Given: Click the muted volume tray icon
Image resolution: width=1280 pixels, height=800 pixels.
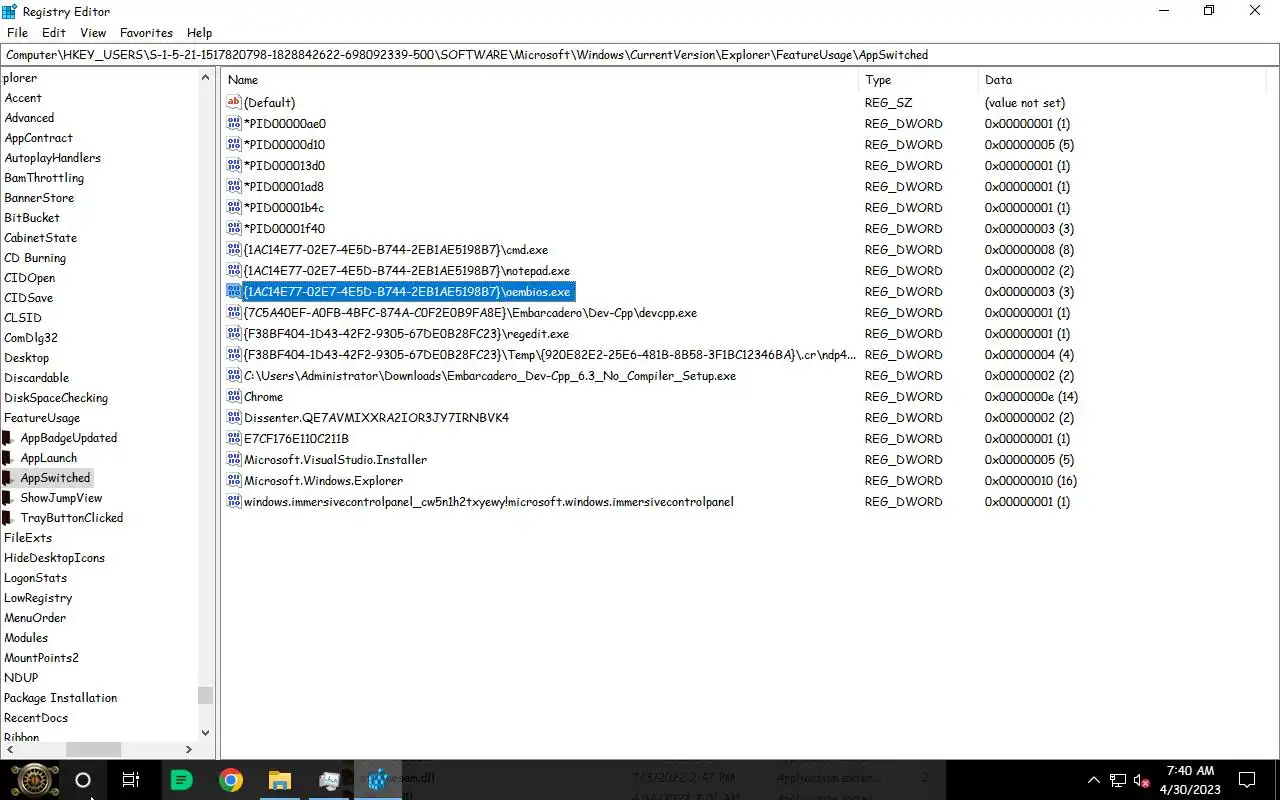Looking at the screenshot, I should 1141,780.
